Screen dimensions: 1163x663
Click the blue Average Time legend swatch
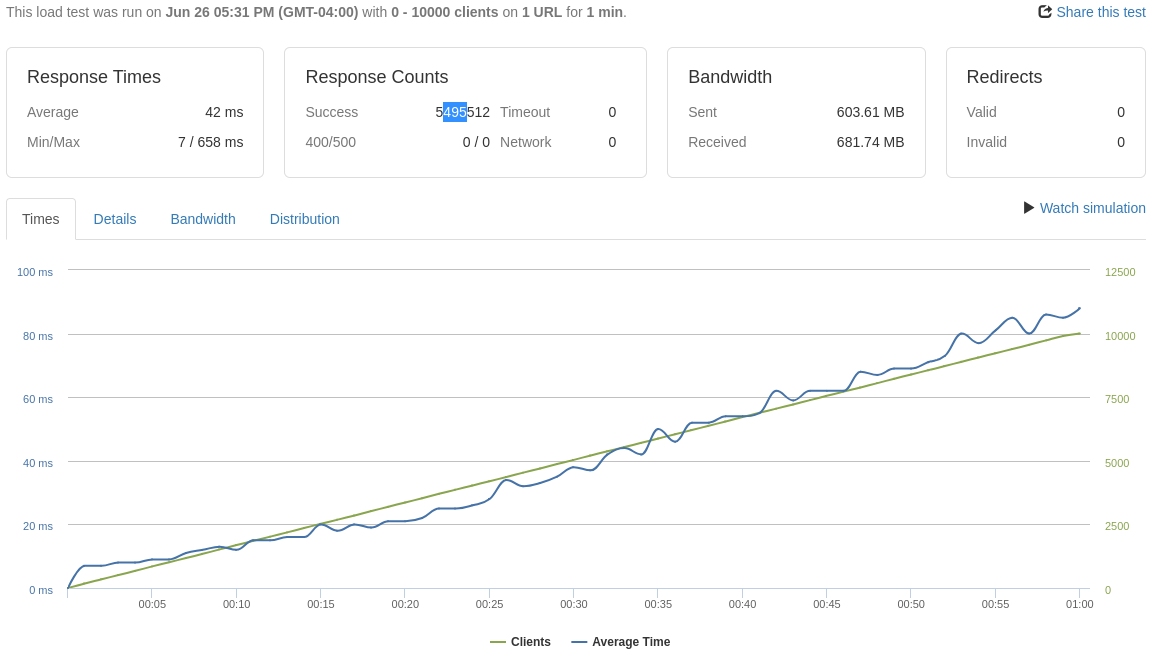tap(579, 642)
